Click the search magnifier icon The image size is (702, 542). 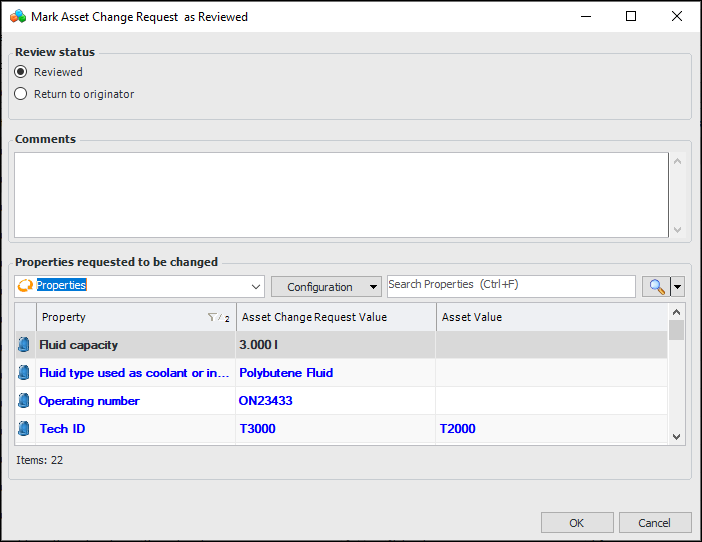(x=656, y=287)
